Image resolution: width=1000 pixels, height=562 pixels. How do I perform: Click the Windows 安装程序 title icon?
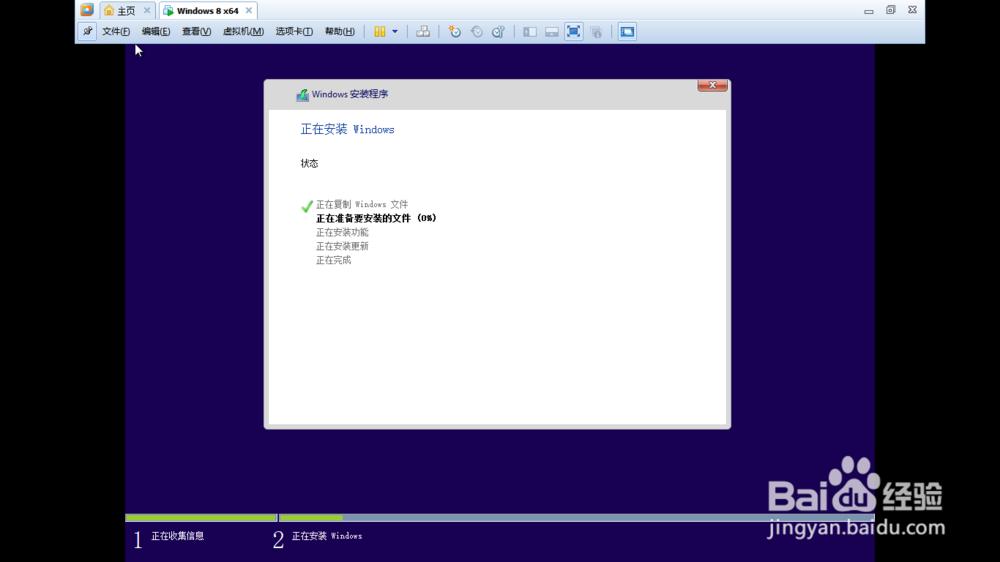302,94
